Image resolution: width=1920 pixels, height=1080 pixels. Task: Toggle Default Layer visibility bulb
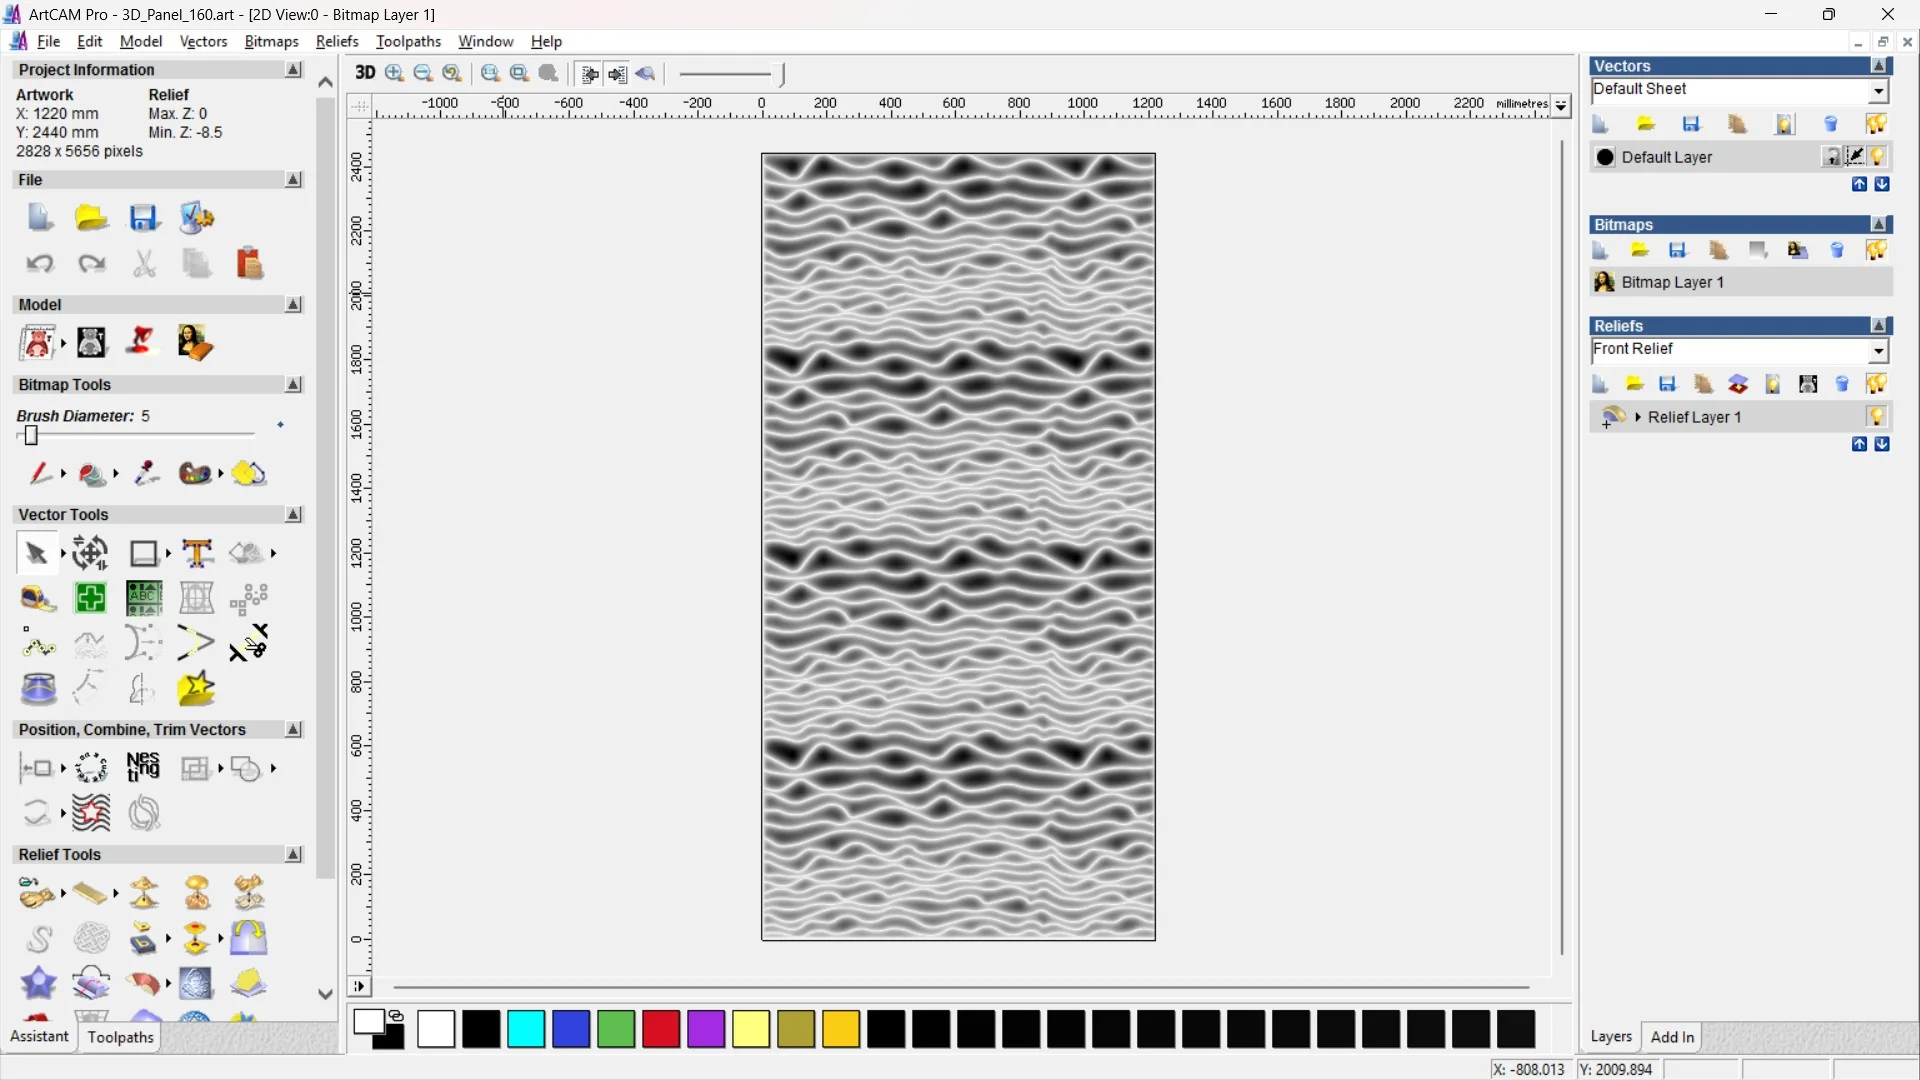[x=1878, y=157]
